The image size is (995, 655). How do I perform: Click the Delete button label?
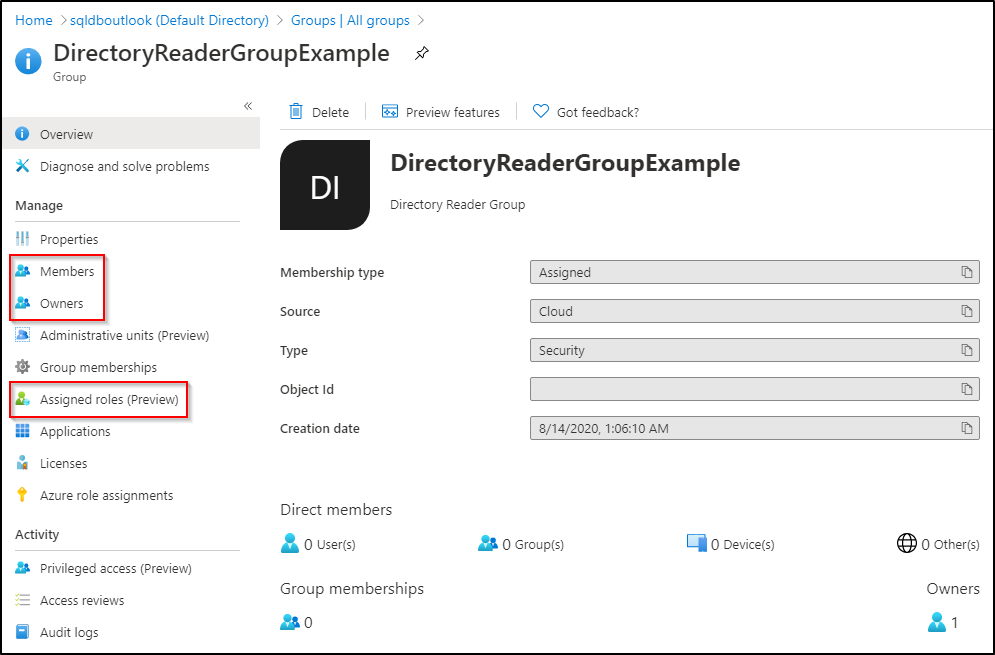click(331, 112)
